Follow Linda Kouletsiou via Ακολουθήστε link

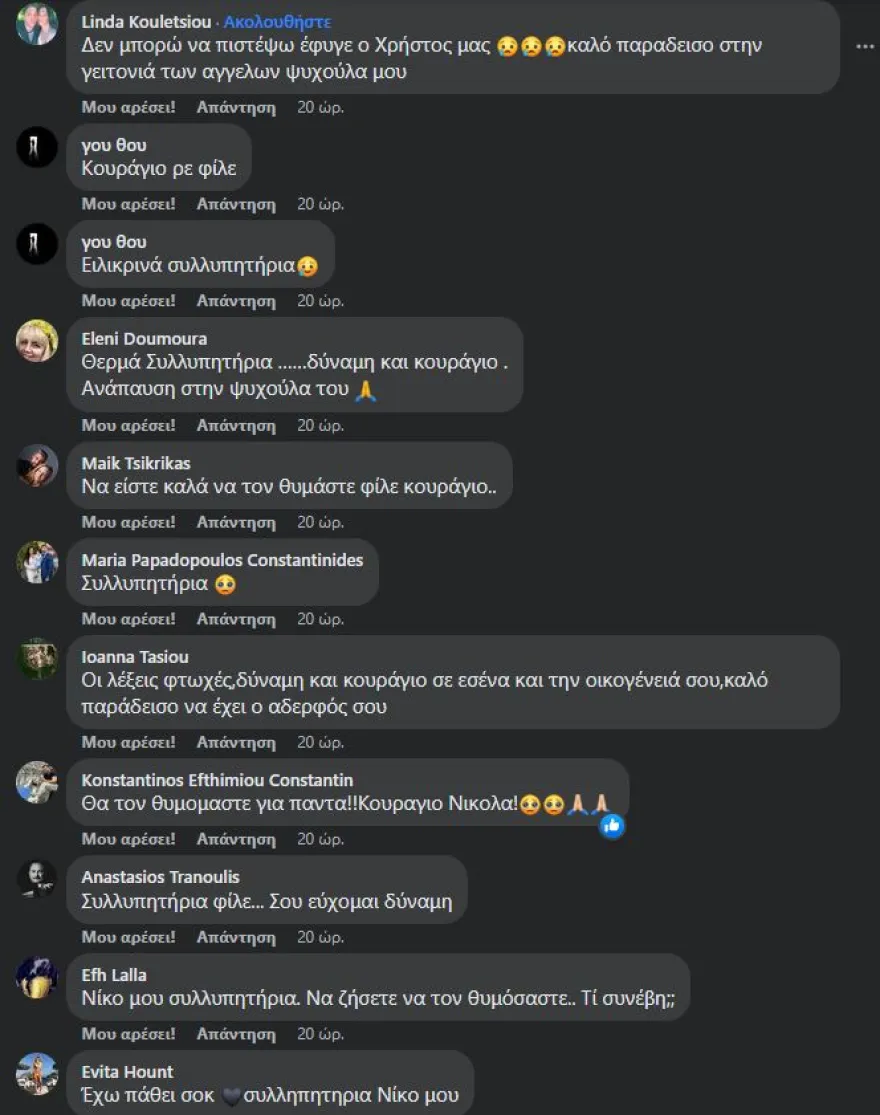tap(277, 22)
